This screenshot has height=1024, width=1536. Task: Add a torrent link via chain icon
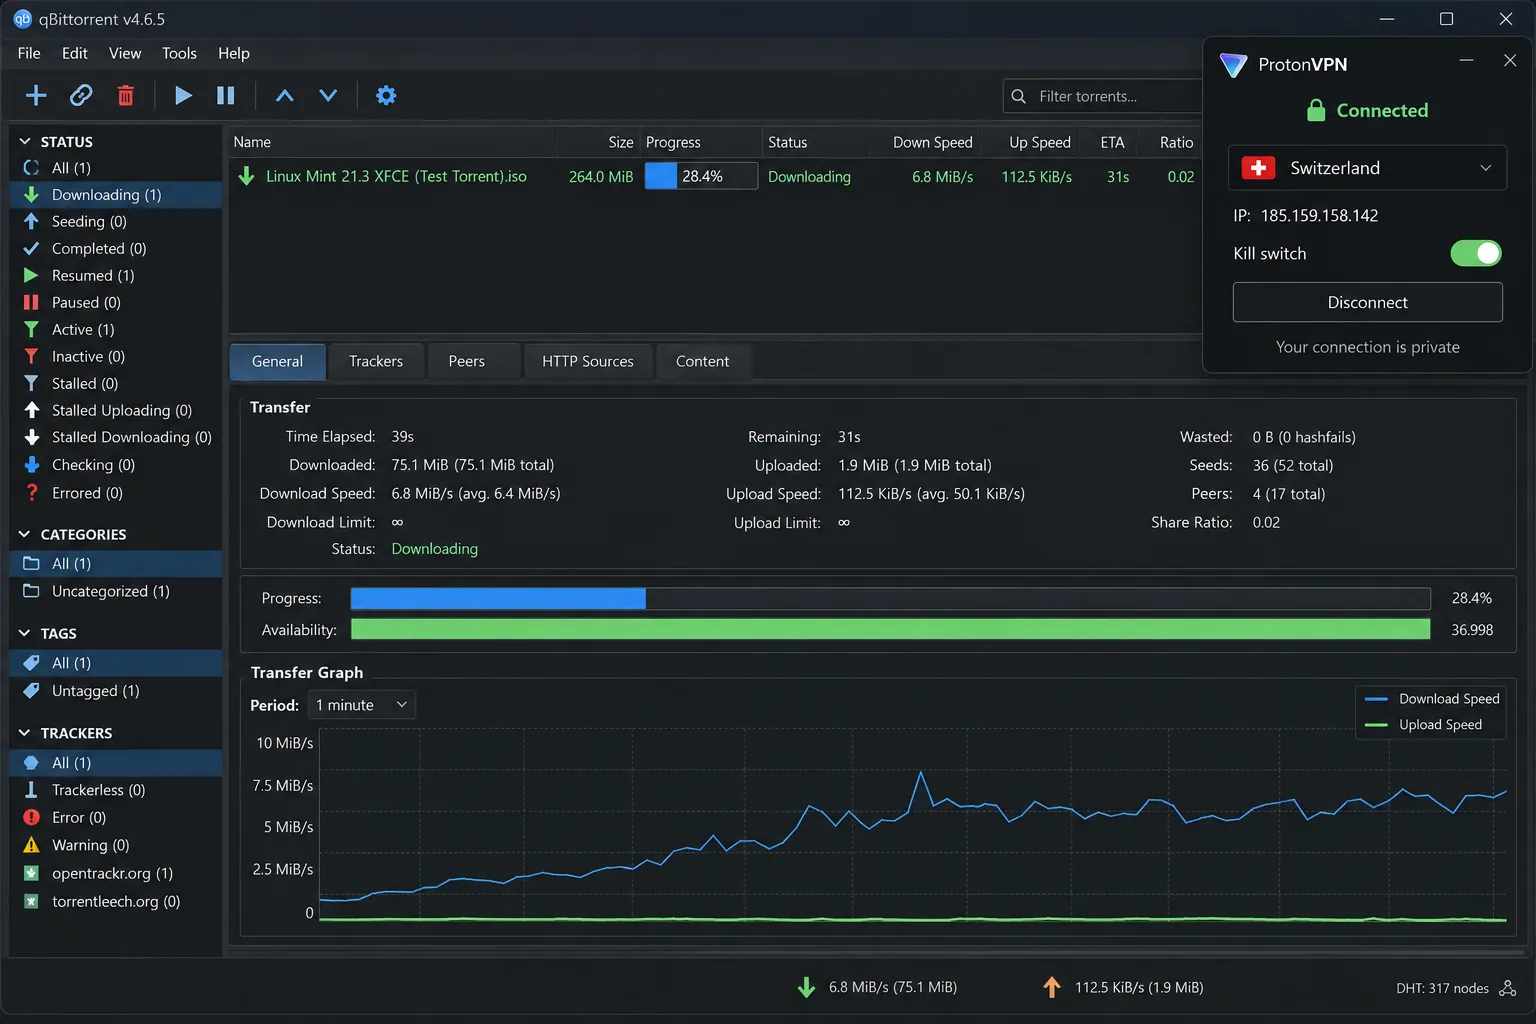tap(81, 95)
